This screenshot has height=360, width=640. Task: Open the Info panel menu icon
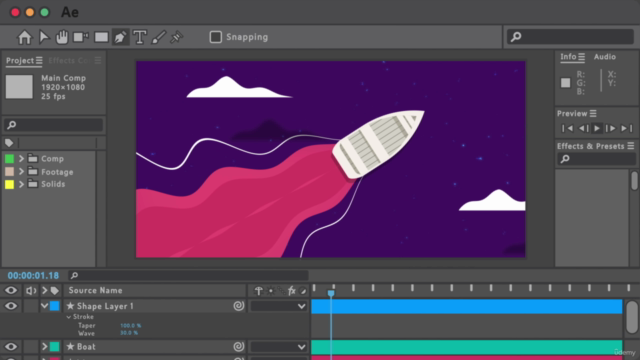tap(582, 57)
